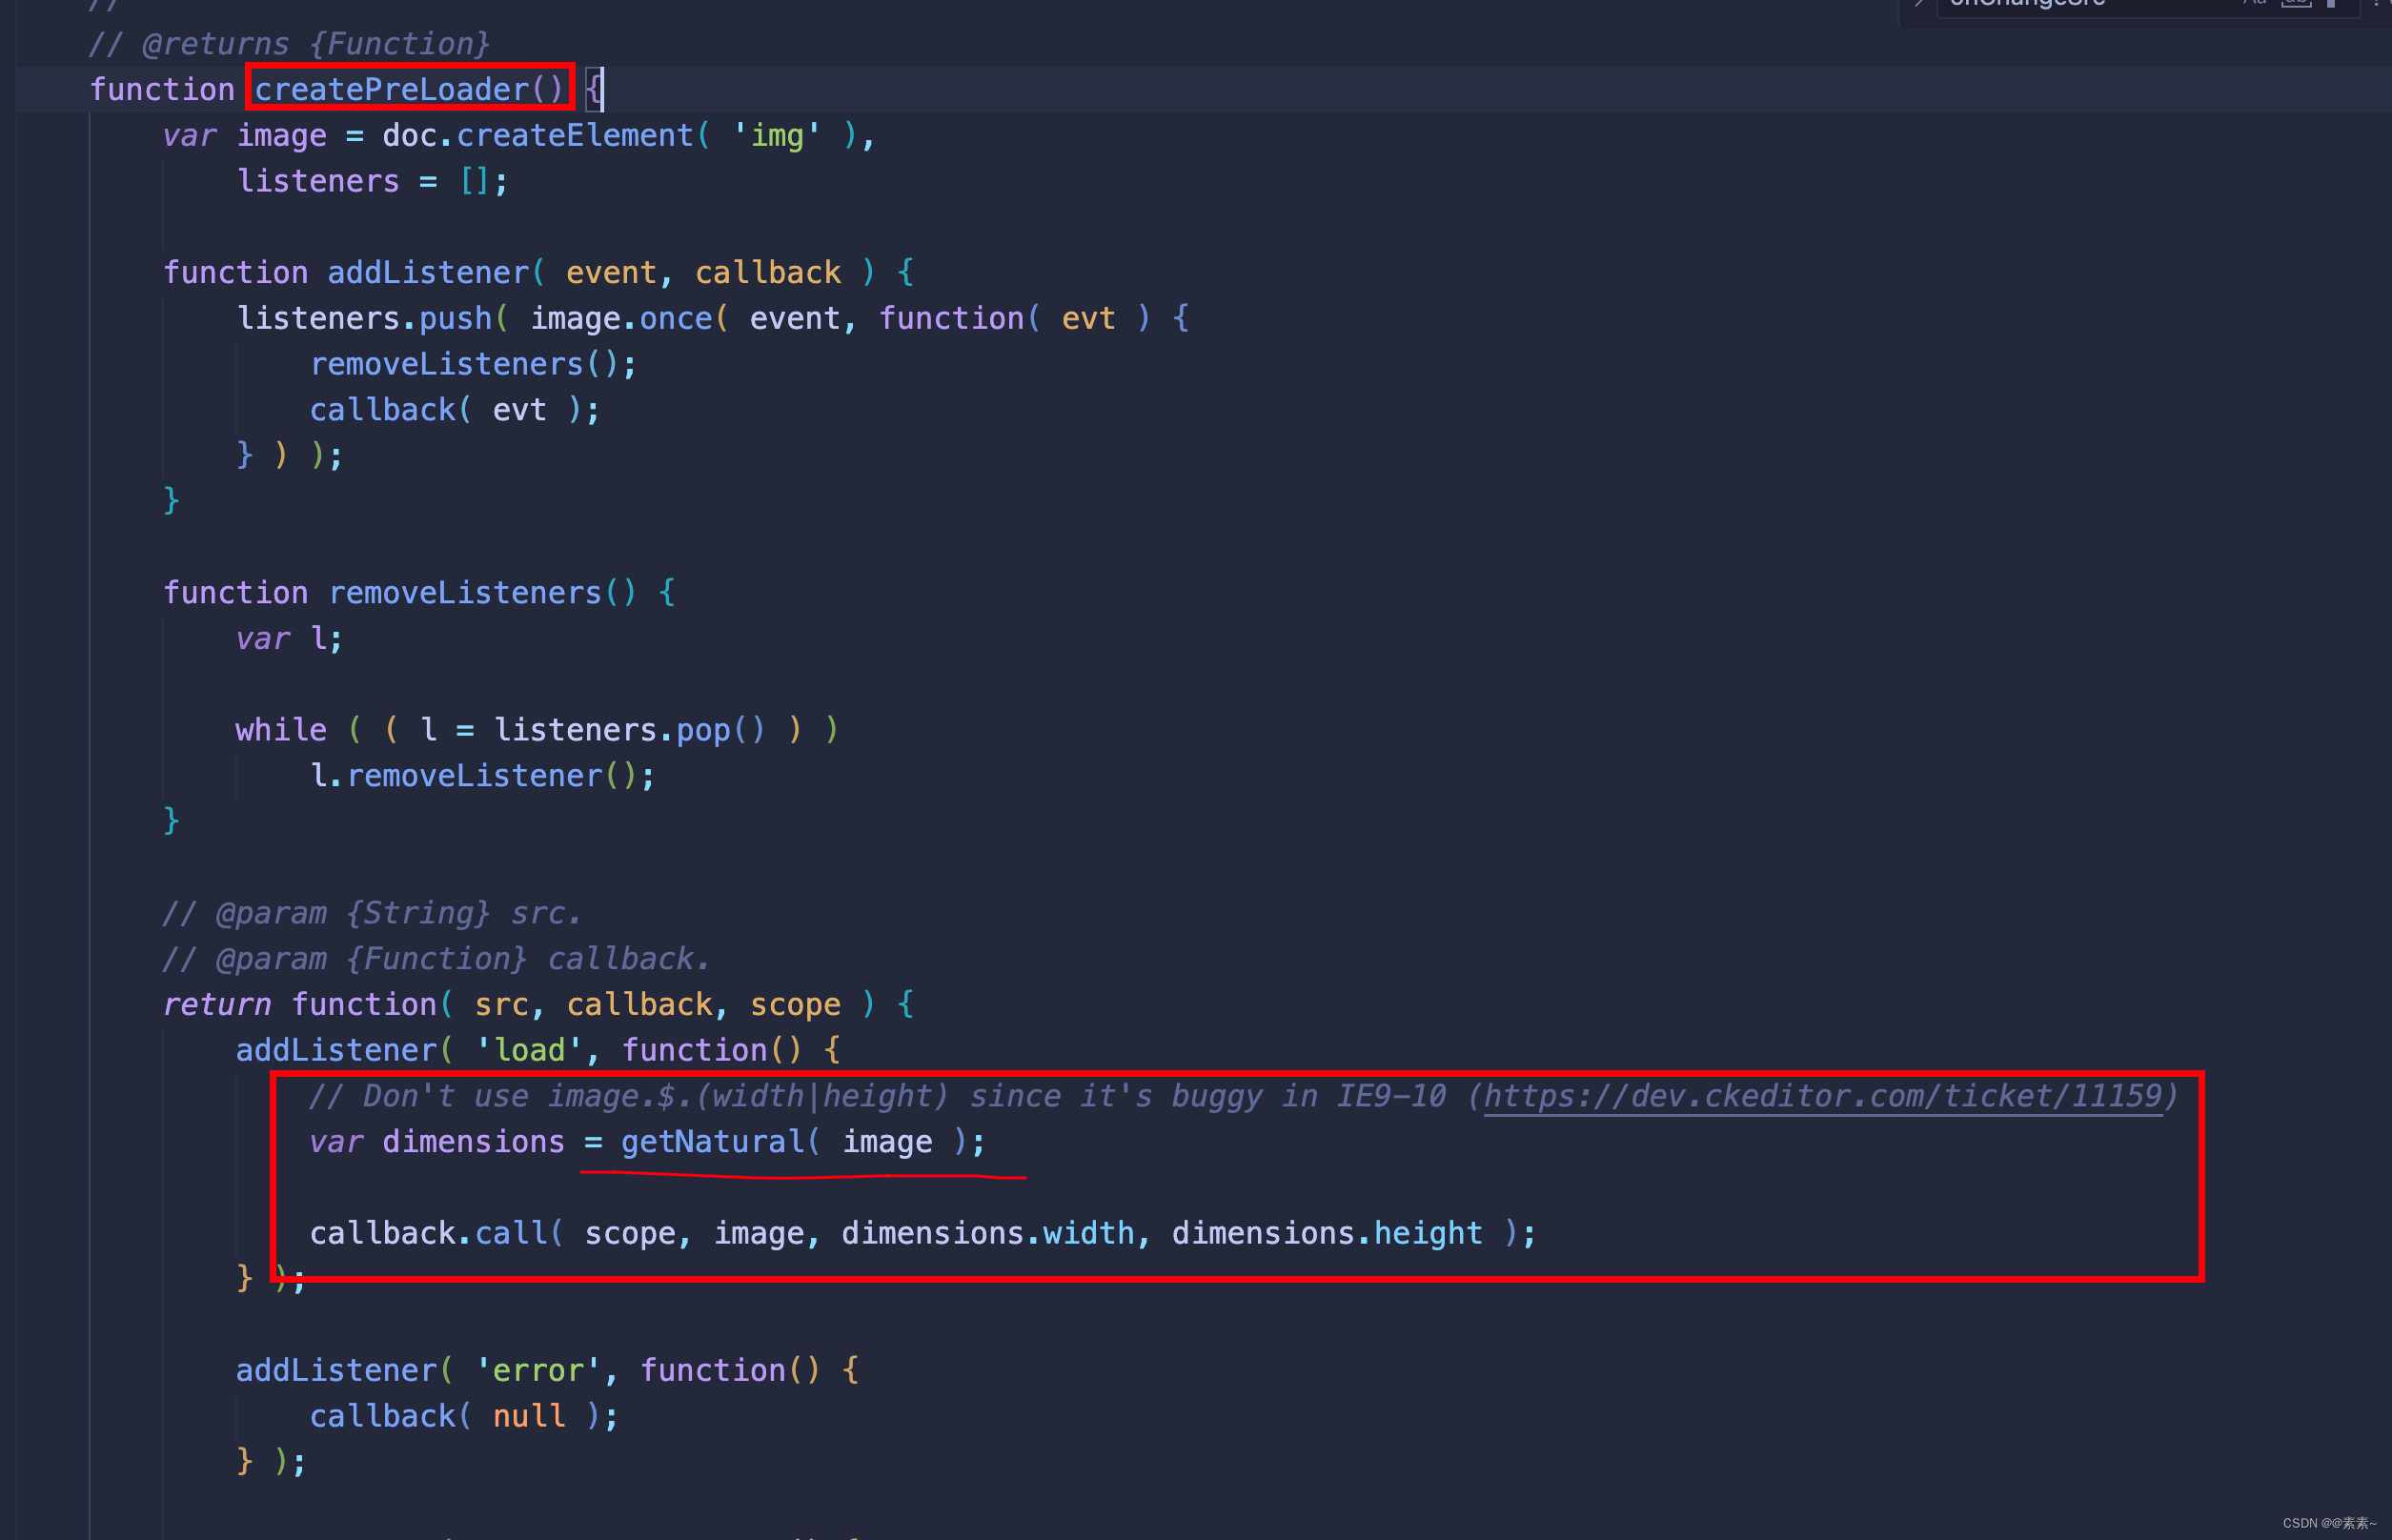Click addListener in its function definition

(428, 272)
